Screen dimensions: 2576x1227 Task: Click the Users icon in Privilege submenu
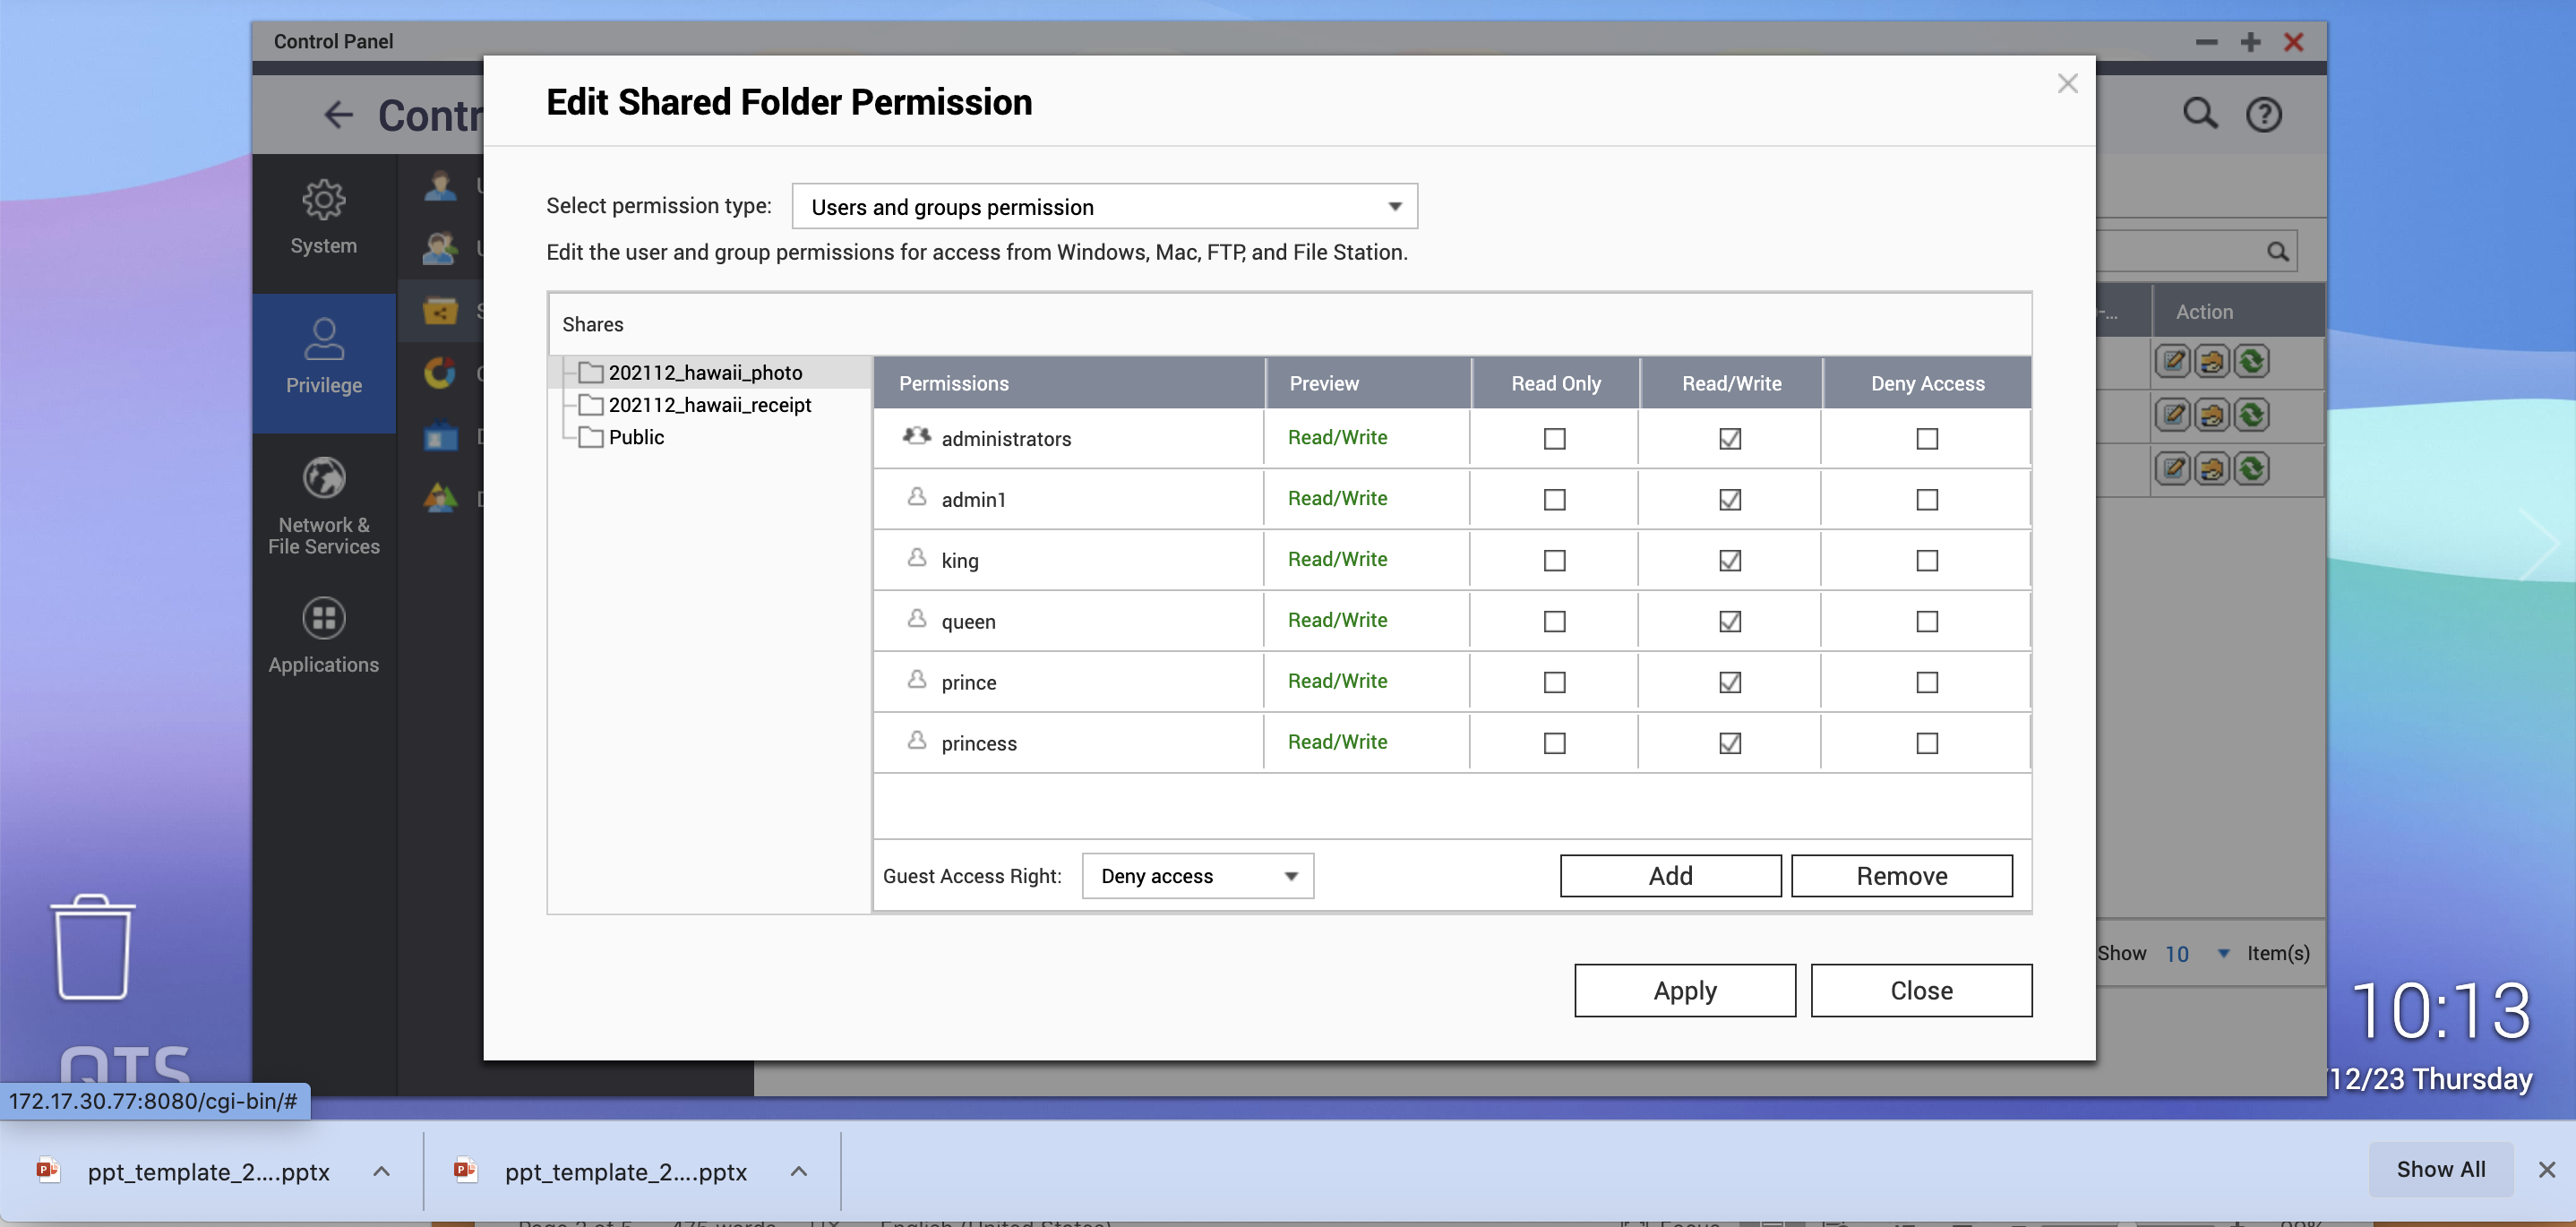point(440,186)
